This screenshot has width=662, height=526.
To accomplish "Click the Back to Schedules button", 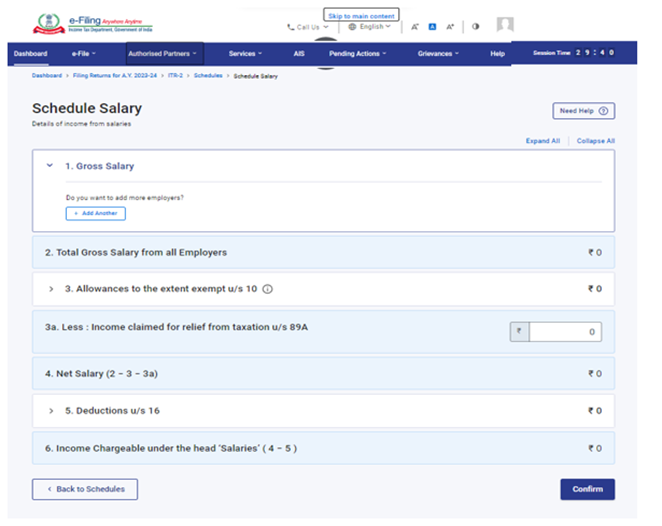I will [x=85, y=489].
